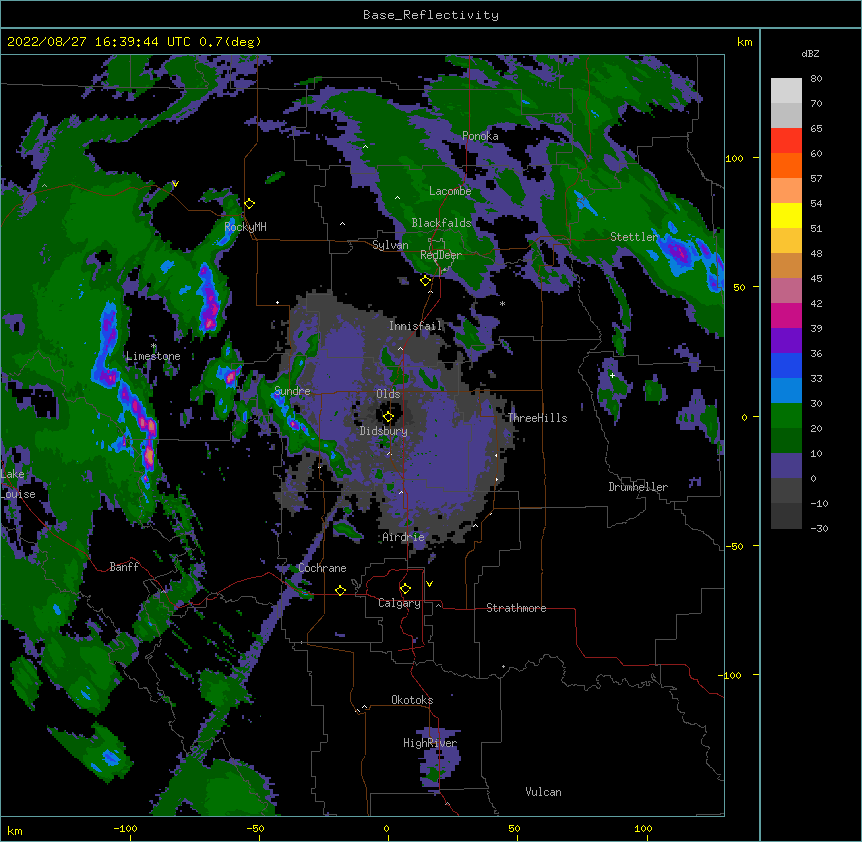Click the Blackfalds city label
This screenshot has width=862, height=842.
[x=441, y=223]
